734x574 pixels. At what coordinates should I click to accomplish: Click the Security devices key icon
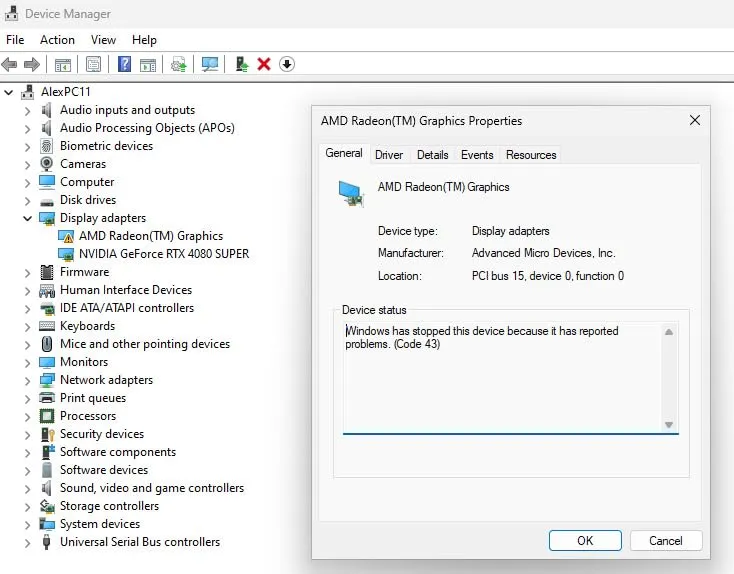click(47, 434)
